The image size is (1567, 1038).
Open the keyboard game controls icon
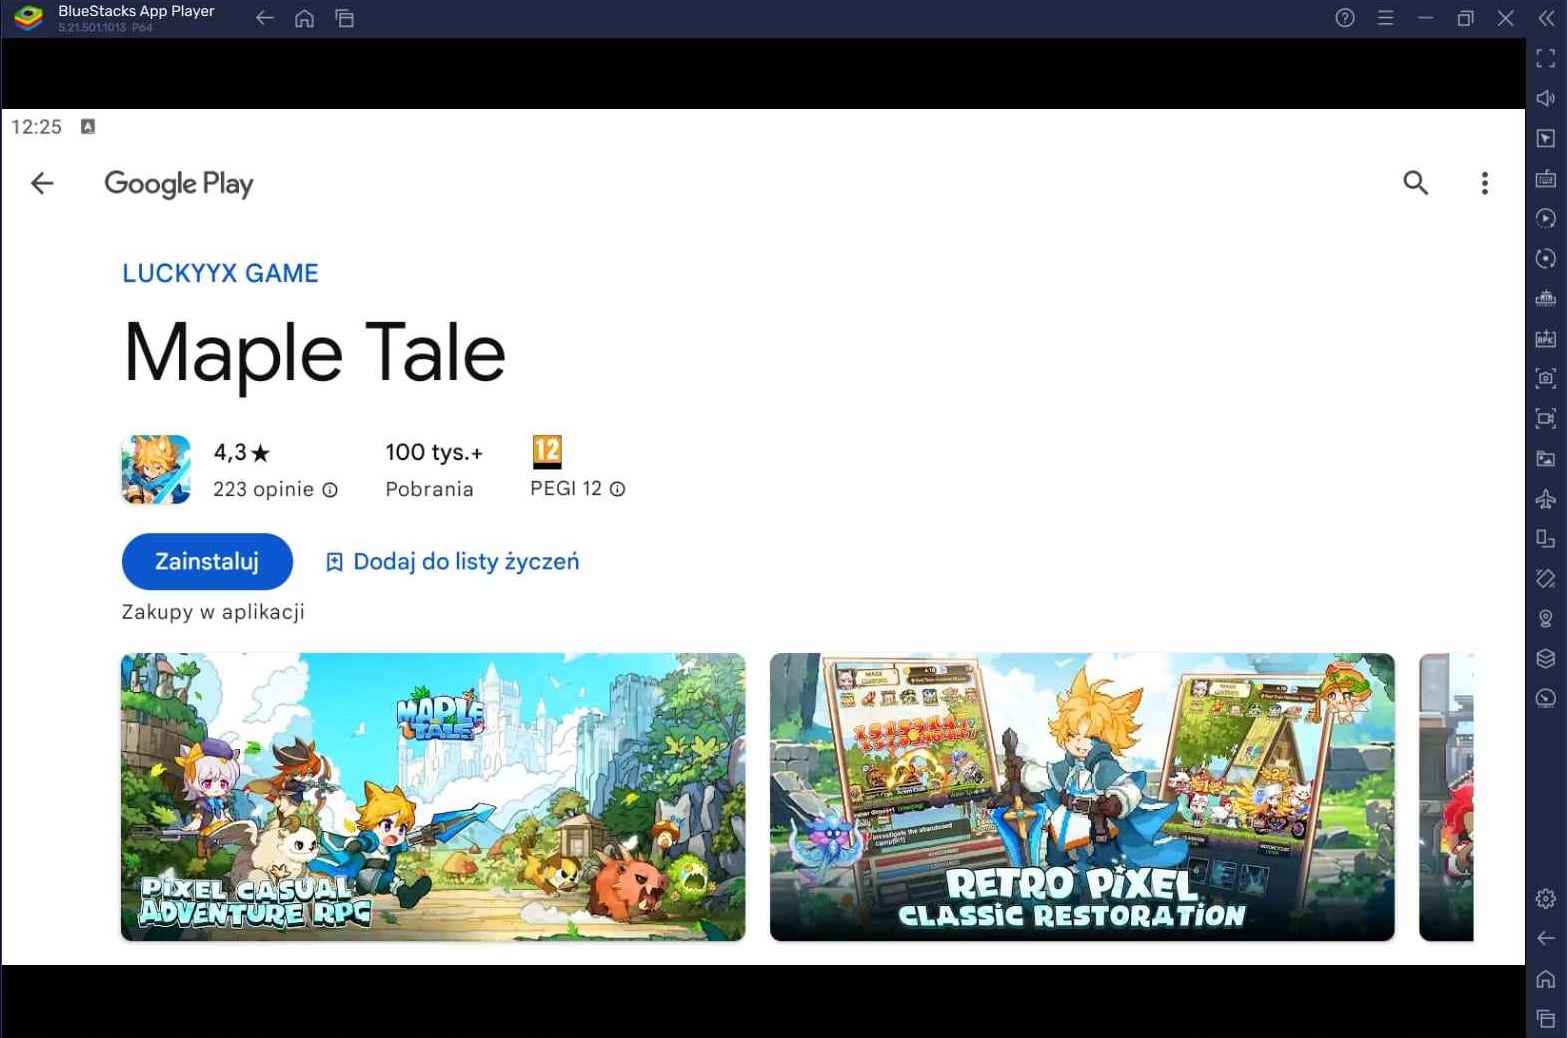[1546, 179]
